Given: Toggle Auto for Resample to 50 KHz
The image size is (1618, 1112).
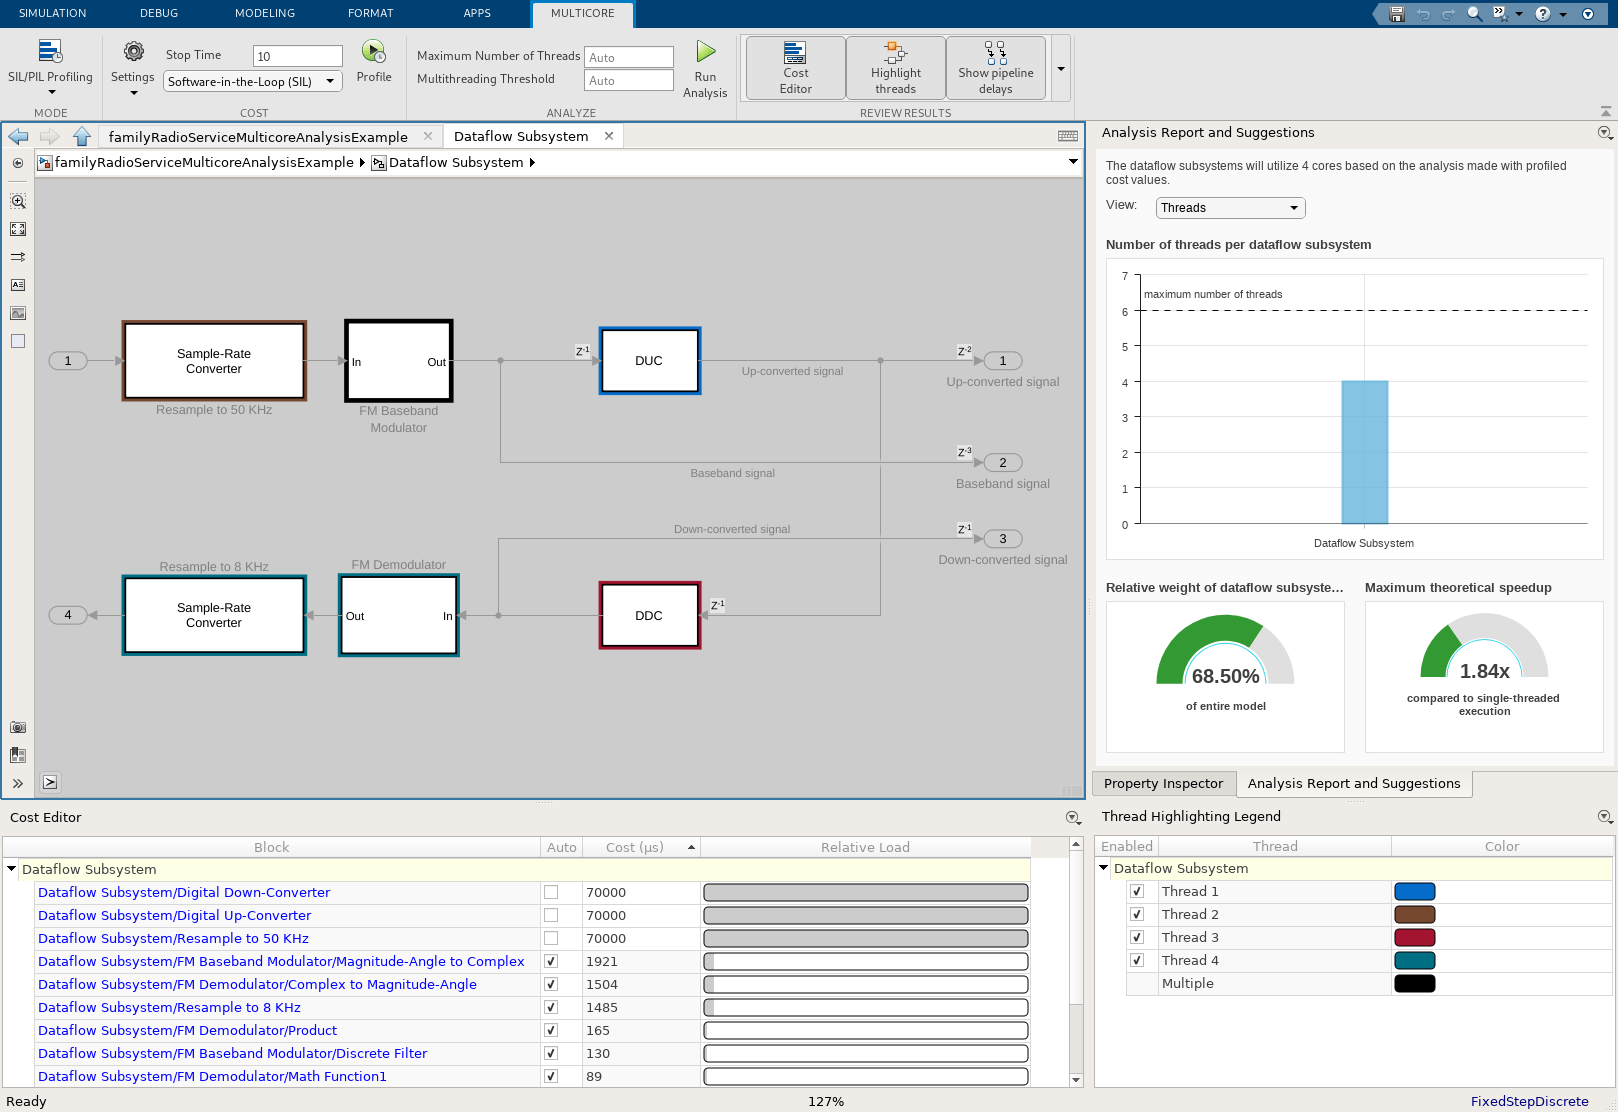Looking at the screenshot, I should point(551,938).
